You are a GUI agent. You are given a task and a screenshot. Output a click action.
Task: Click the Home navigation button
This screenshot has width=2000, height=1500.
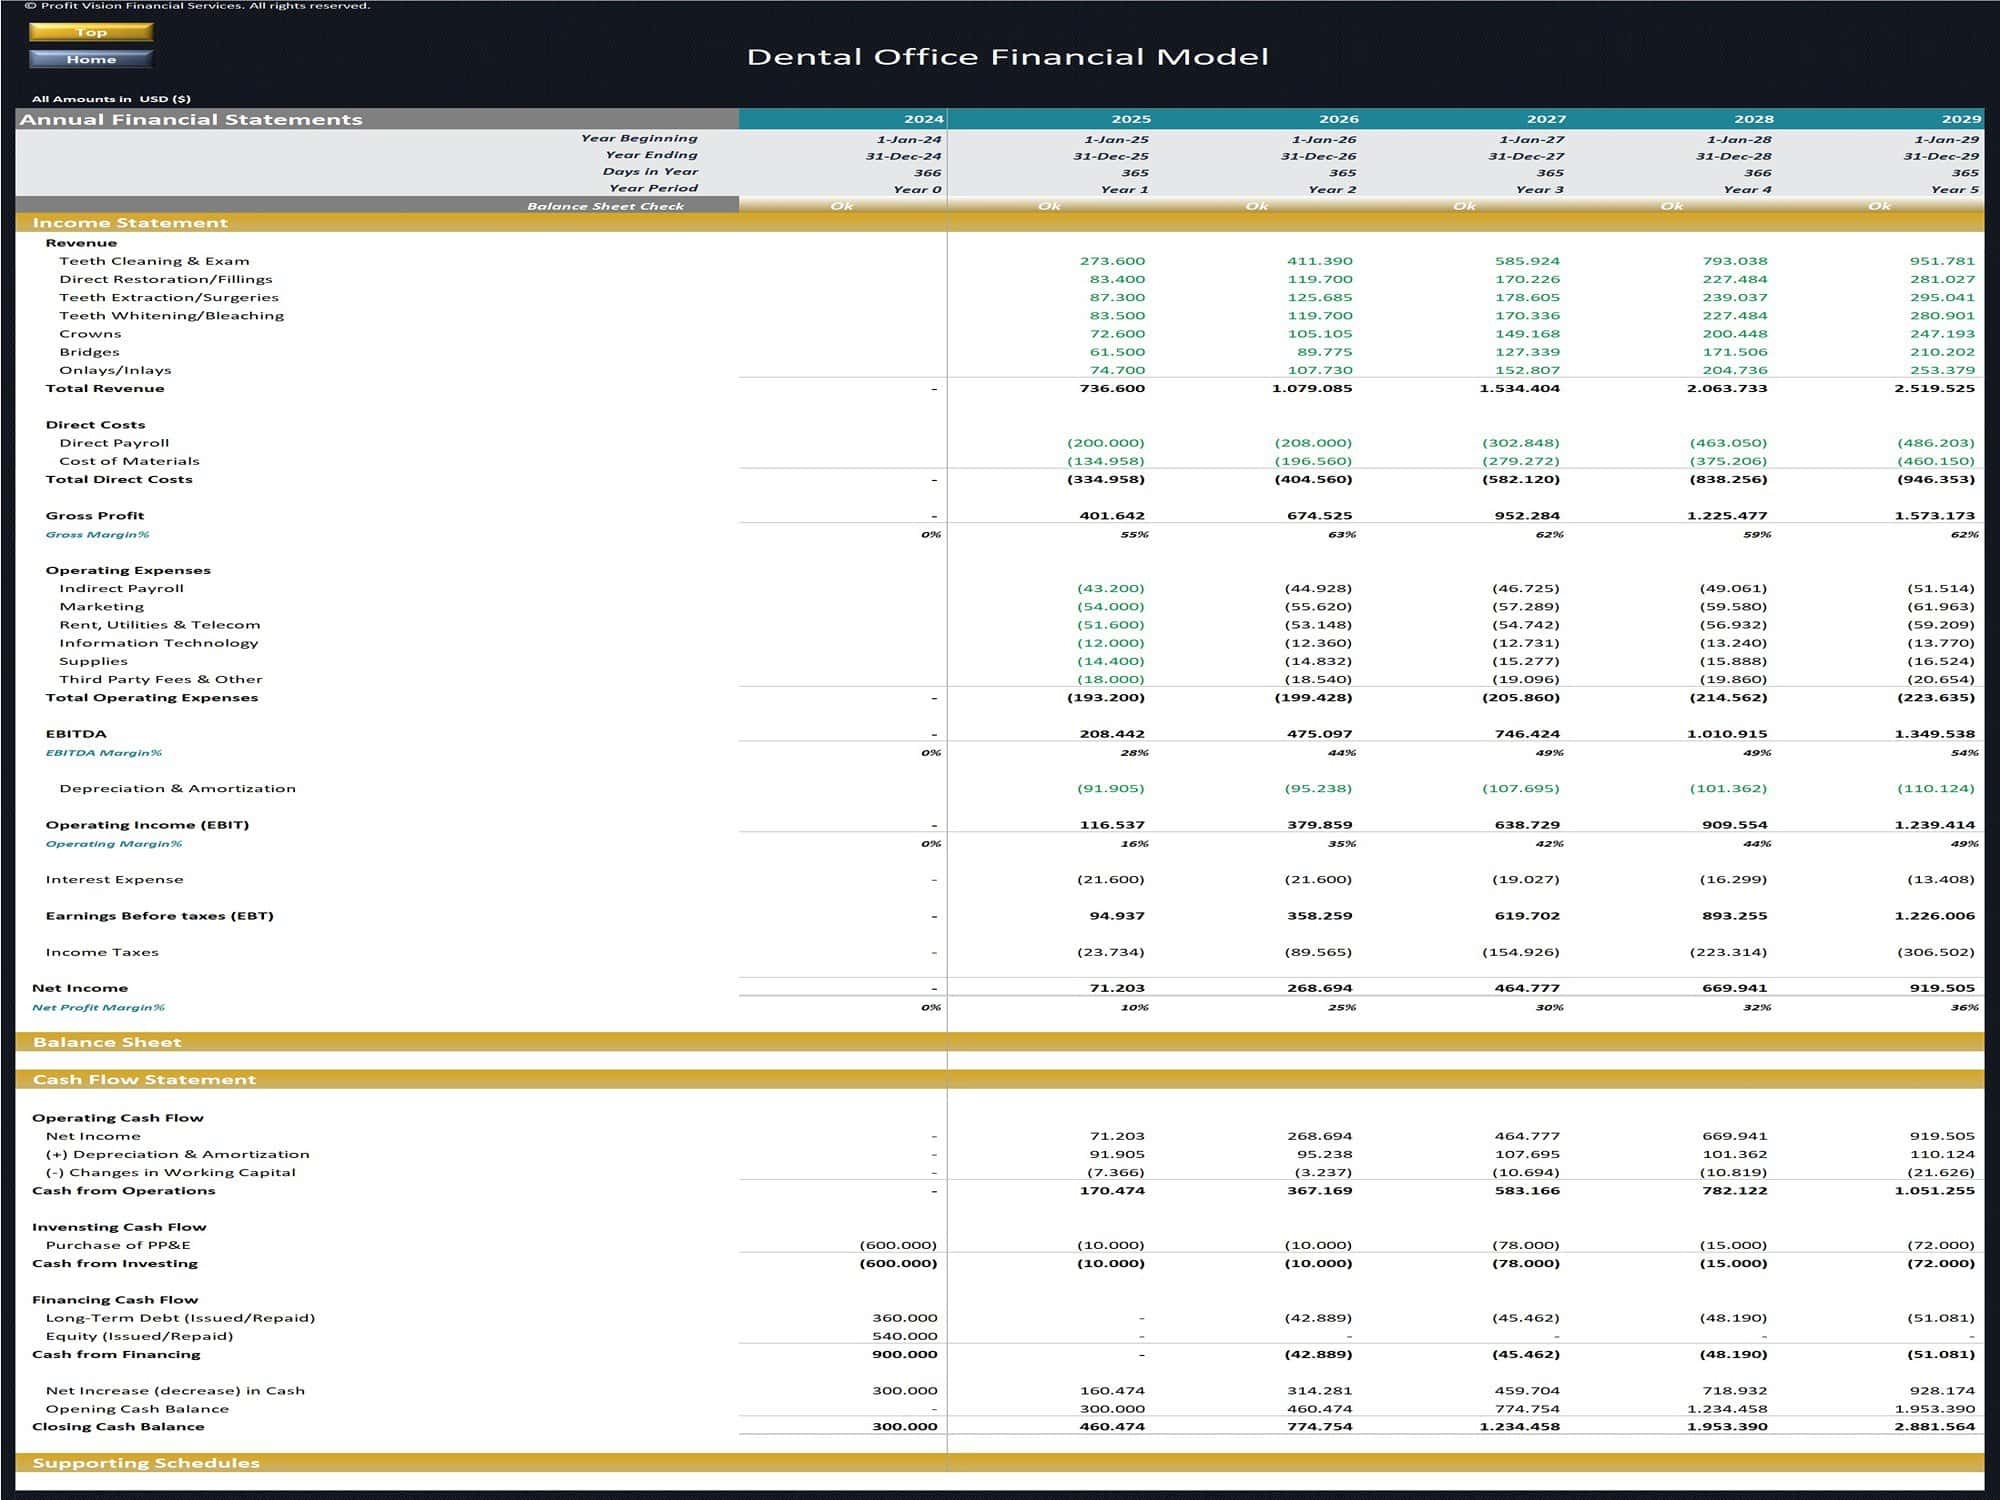click(91, 59)
